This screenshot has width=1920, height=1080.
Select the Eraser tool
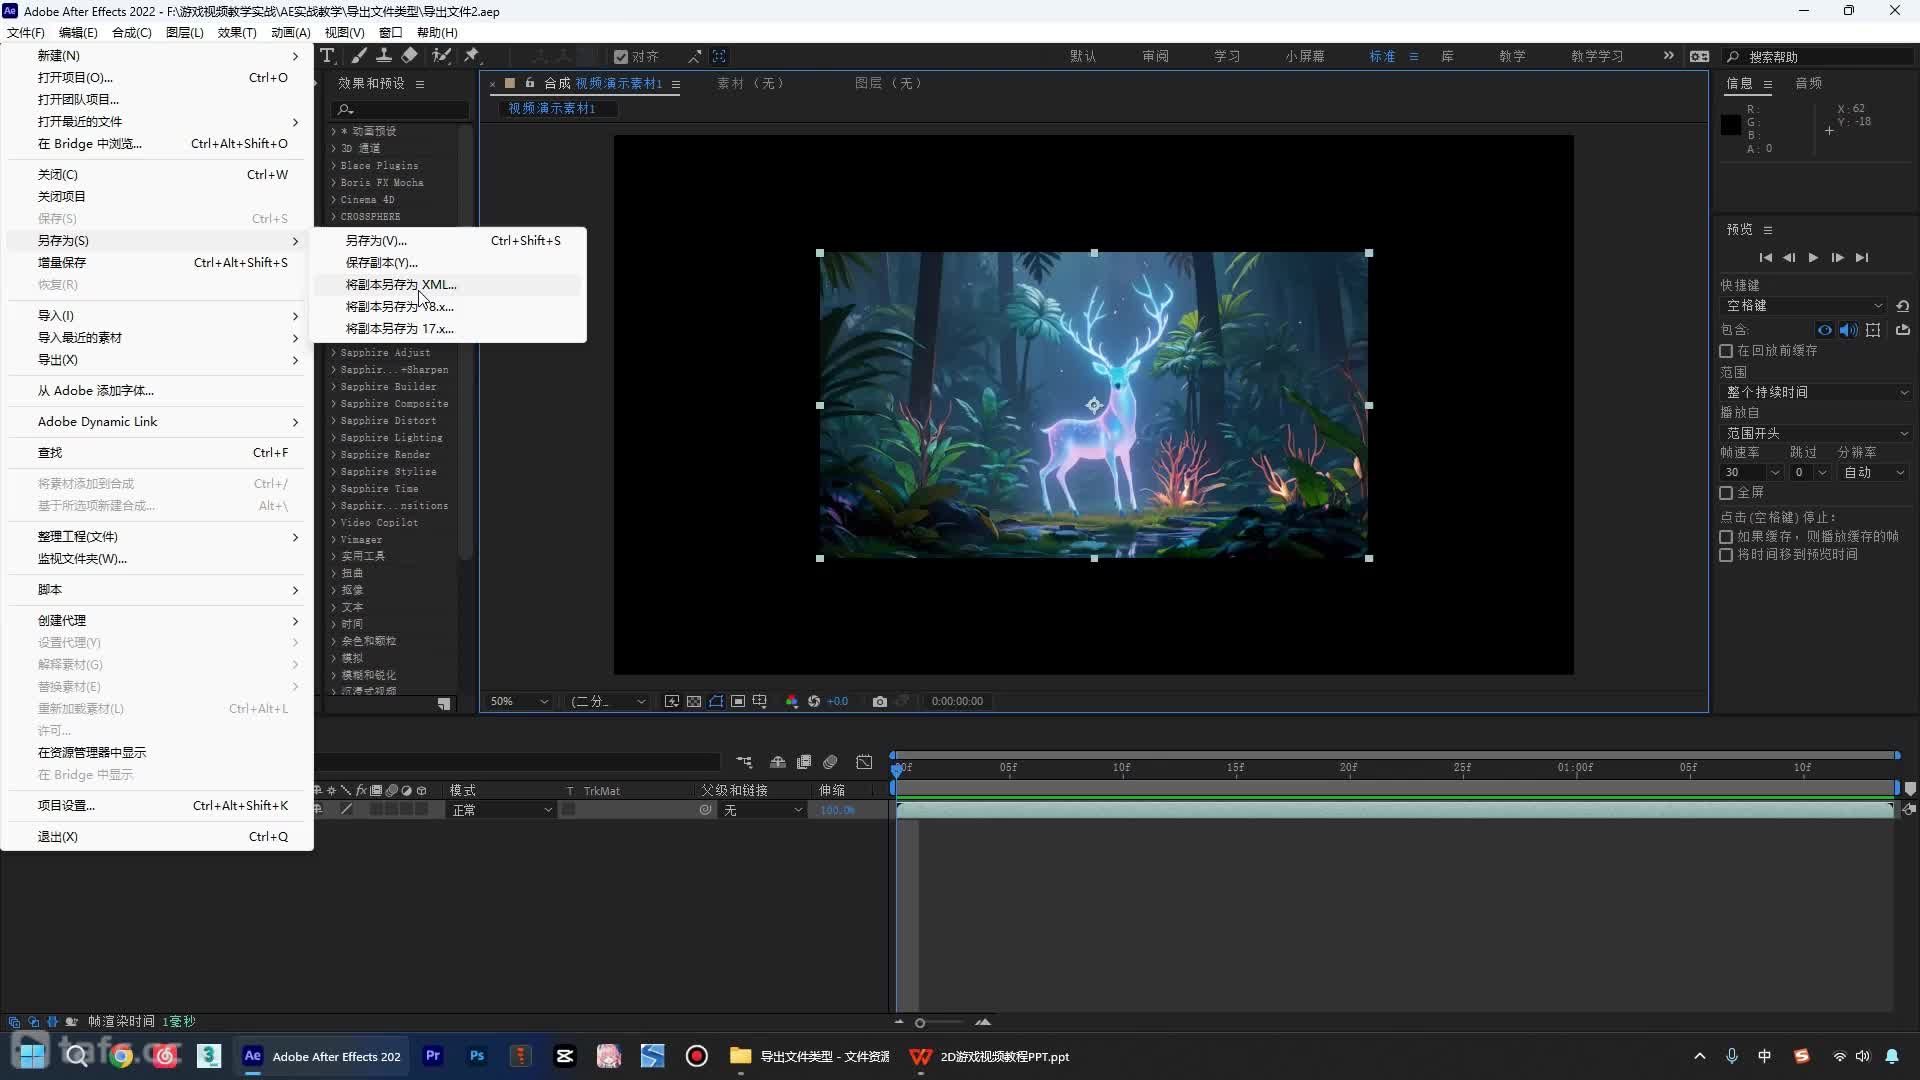pos(410,56)
